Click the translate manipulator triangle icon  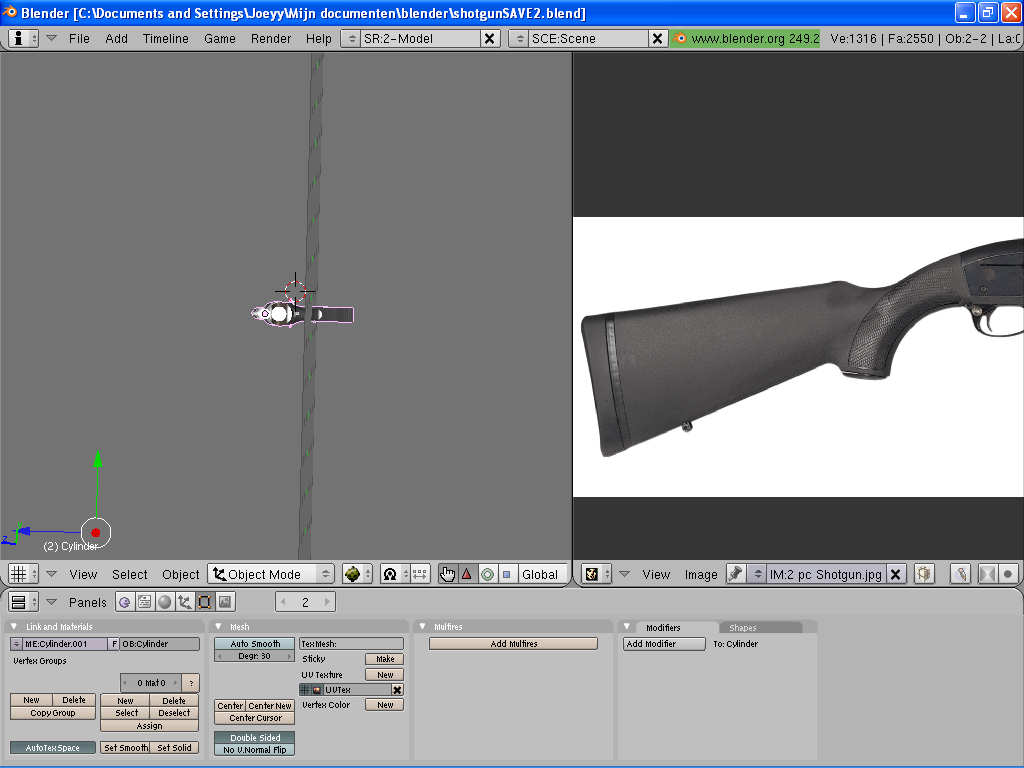click(467, 574)
